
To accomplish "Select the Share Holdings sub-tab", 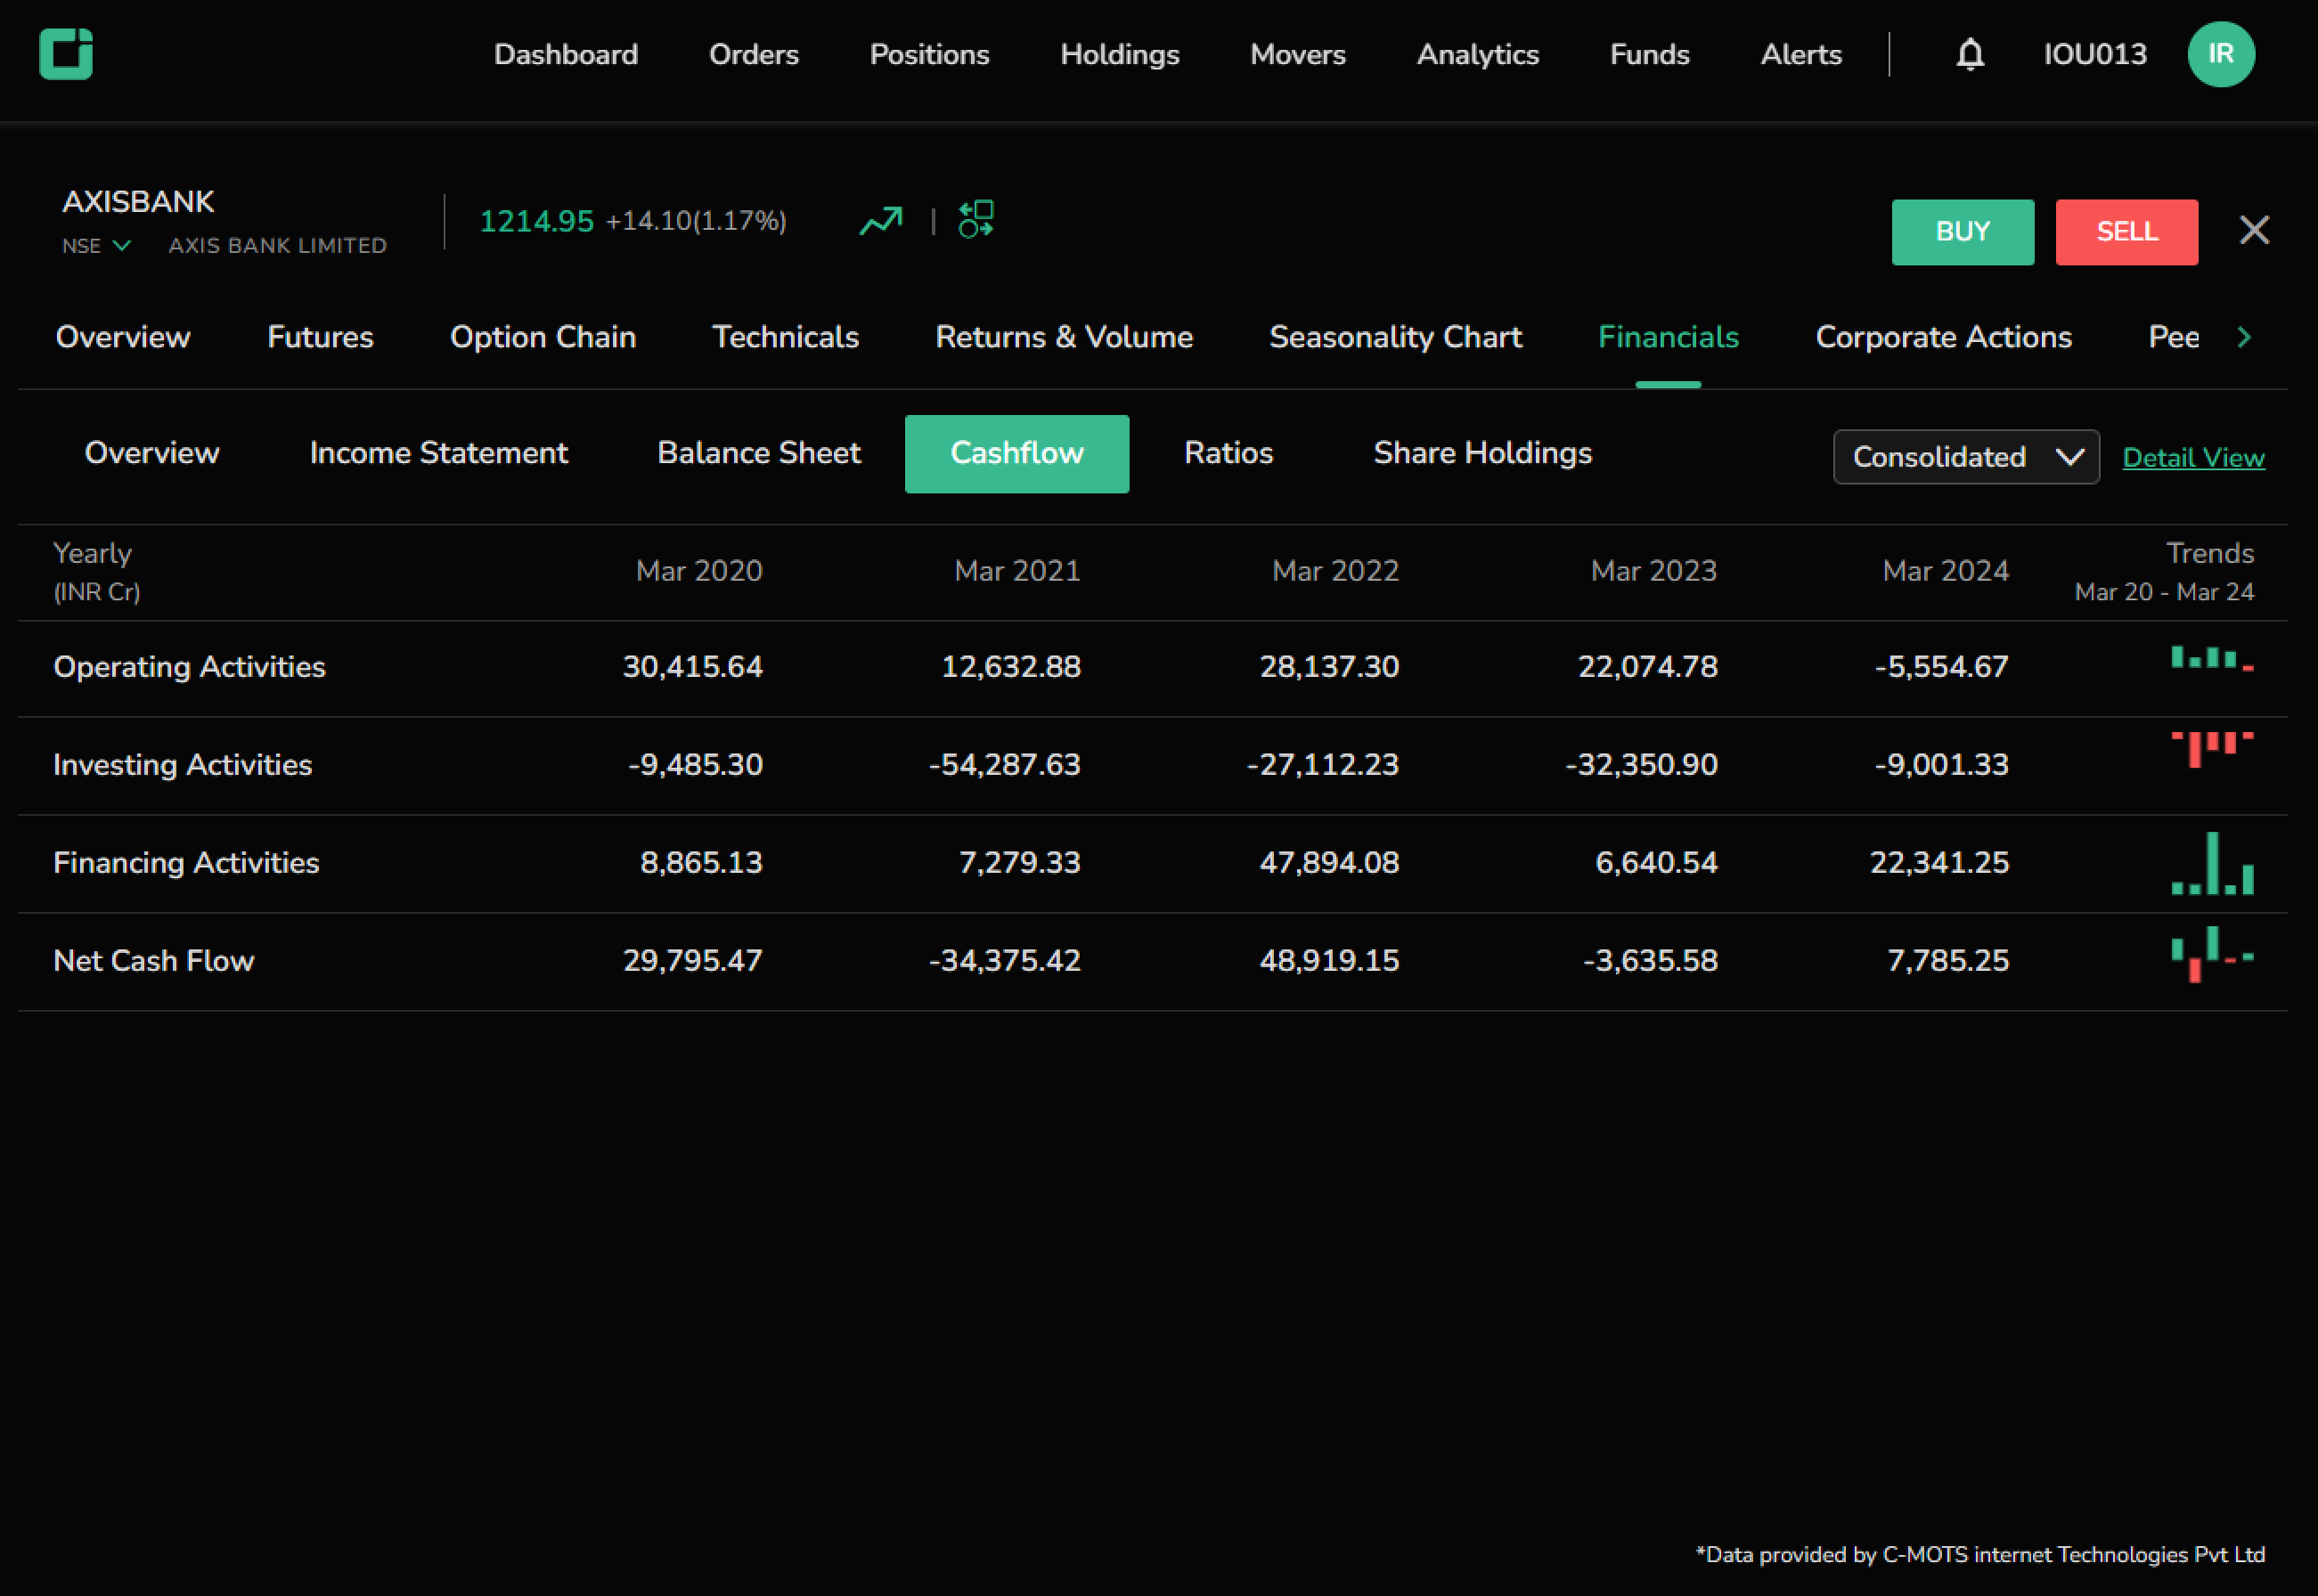I will (x=1482, y=453).
